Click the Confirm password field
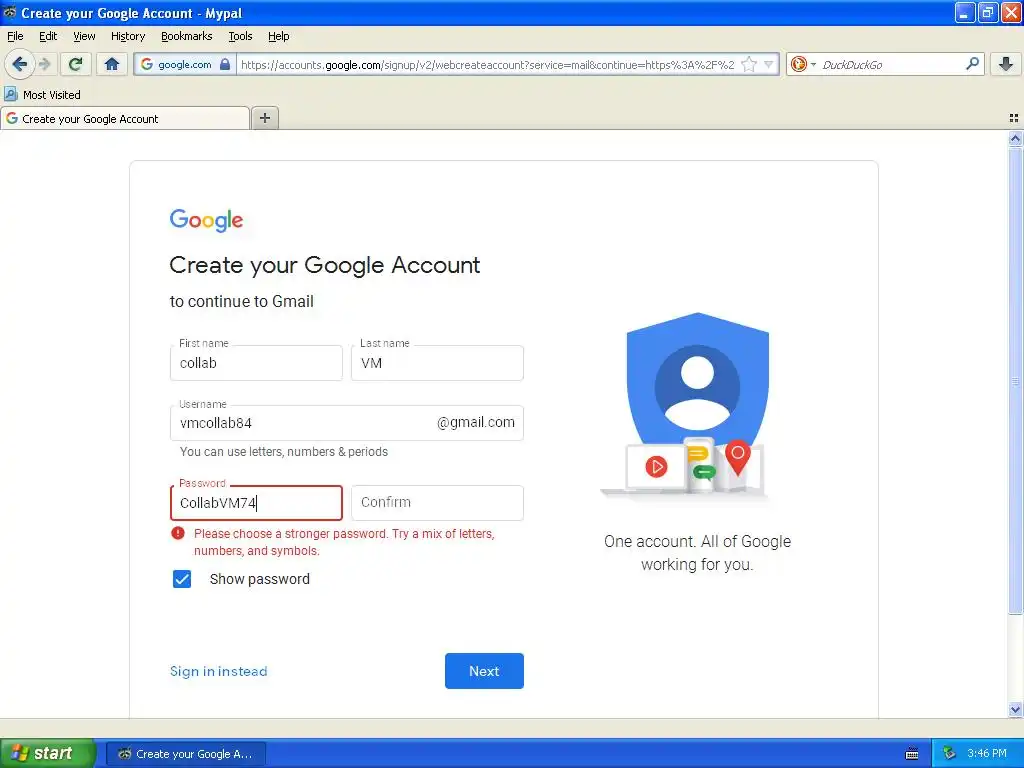1024x768 pixels. point(437,503)
